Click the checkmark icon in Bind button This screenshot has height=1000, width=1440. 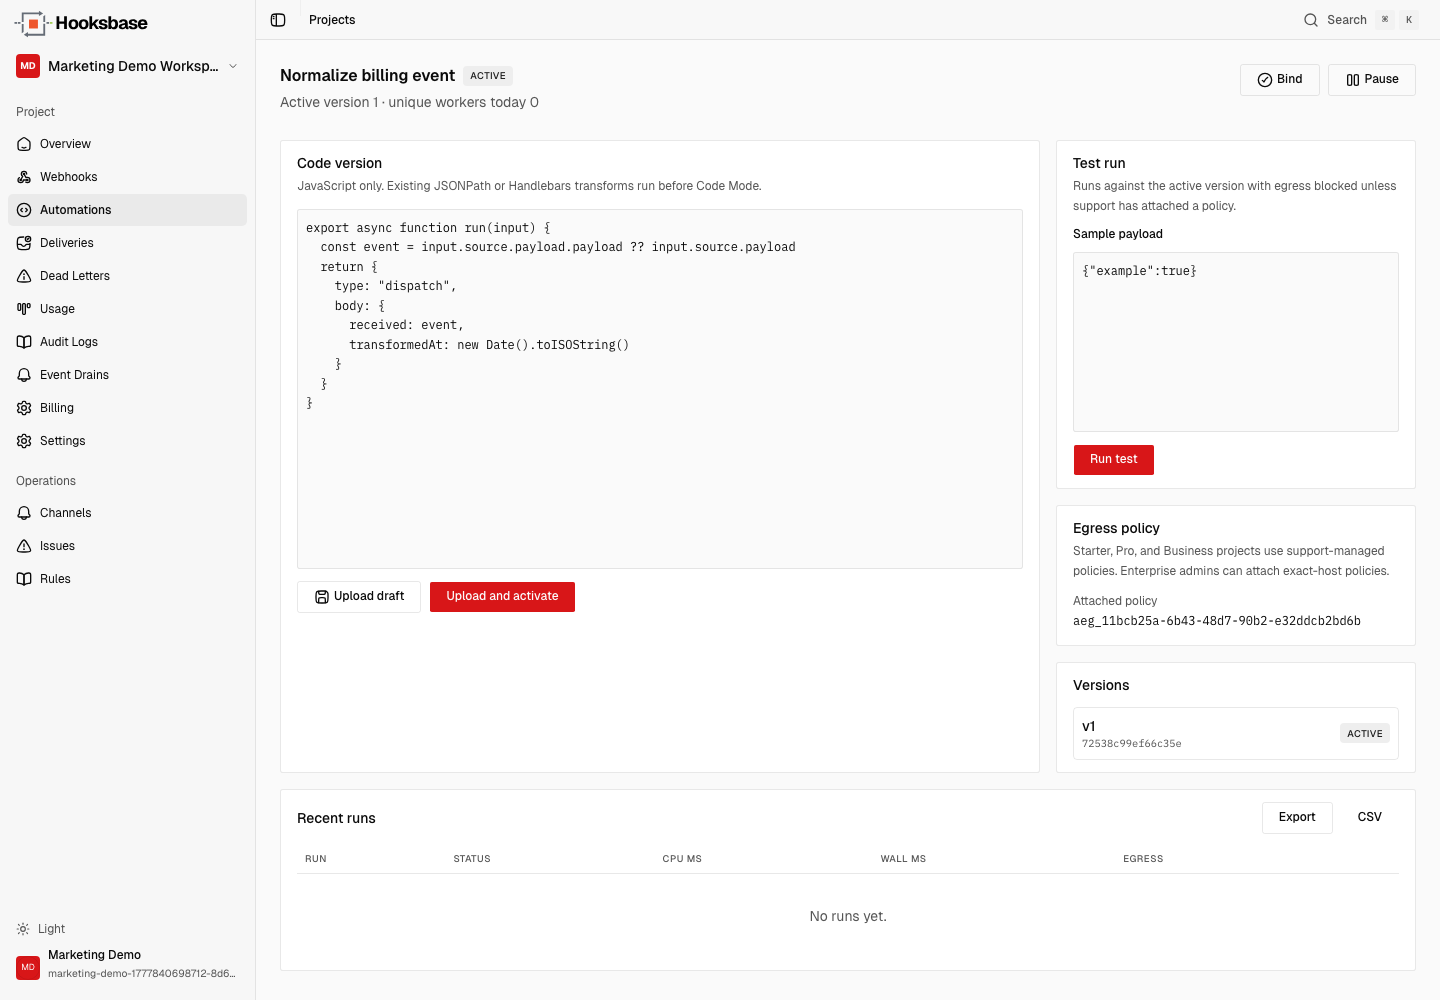1265,80
